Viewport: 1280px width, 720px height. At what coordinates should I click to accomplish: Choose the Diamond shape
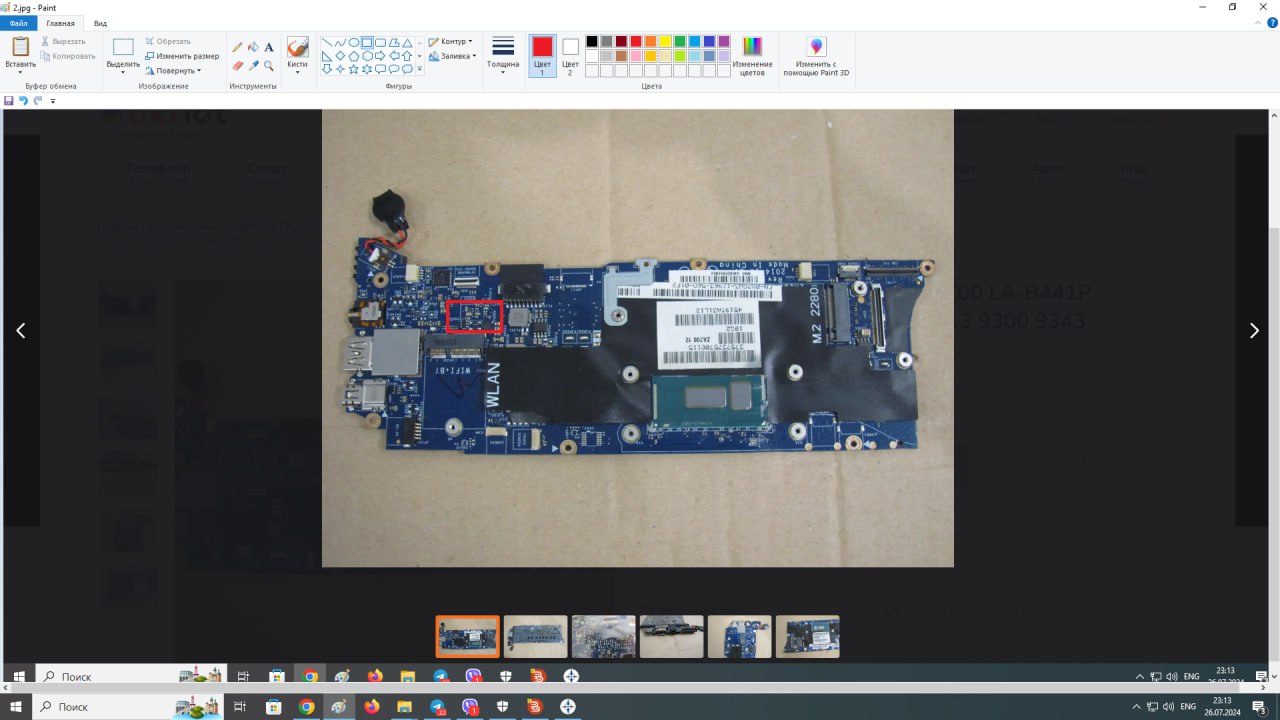click(340, 56)
